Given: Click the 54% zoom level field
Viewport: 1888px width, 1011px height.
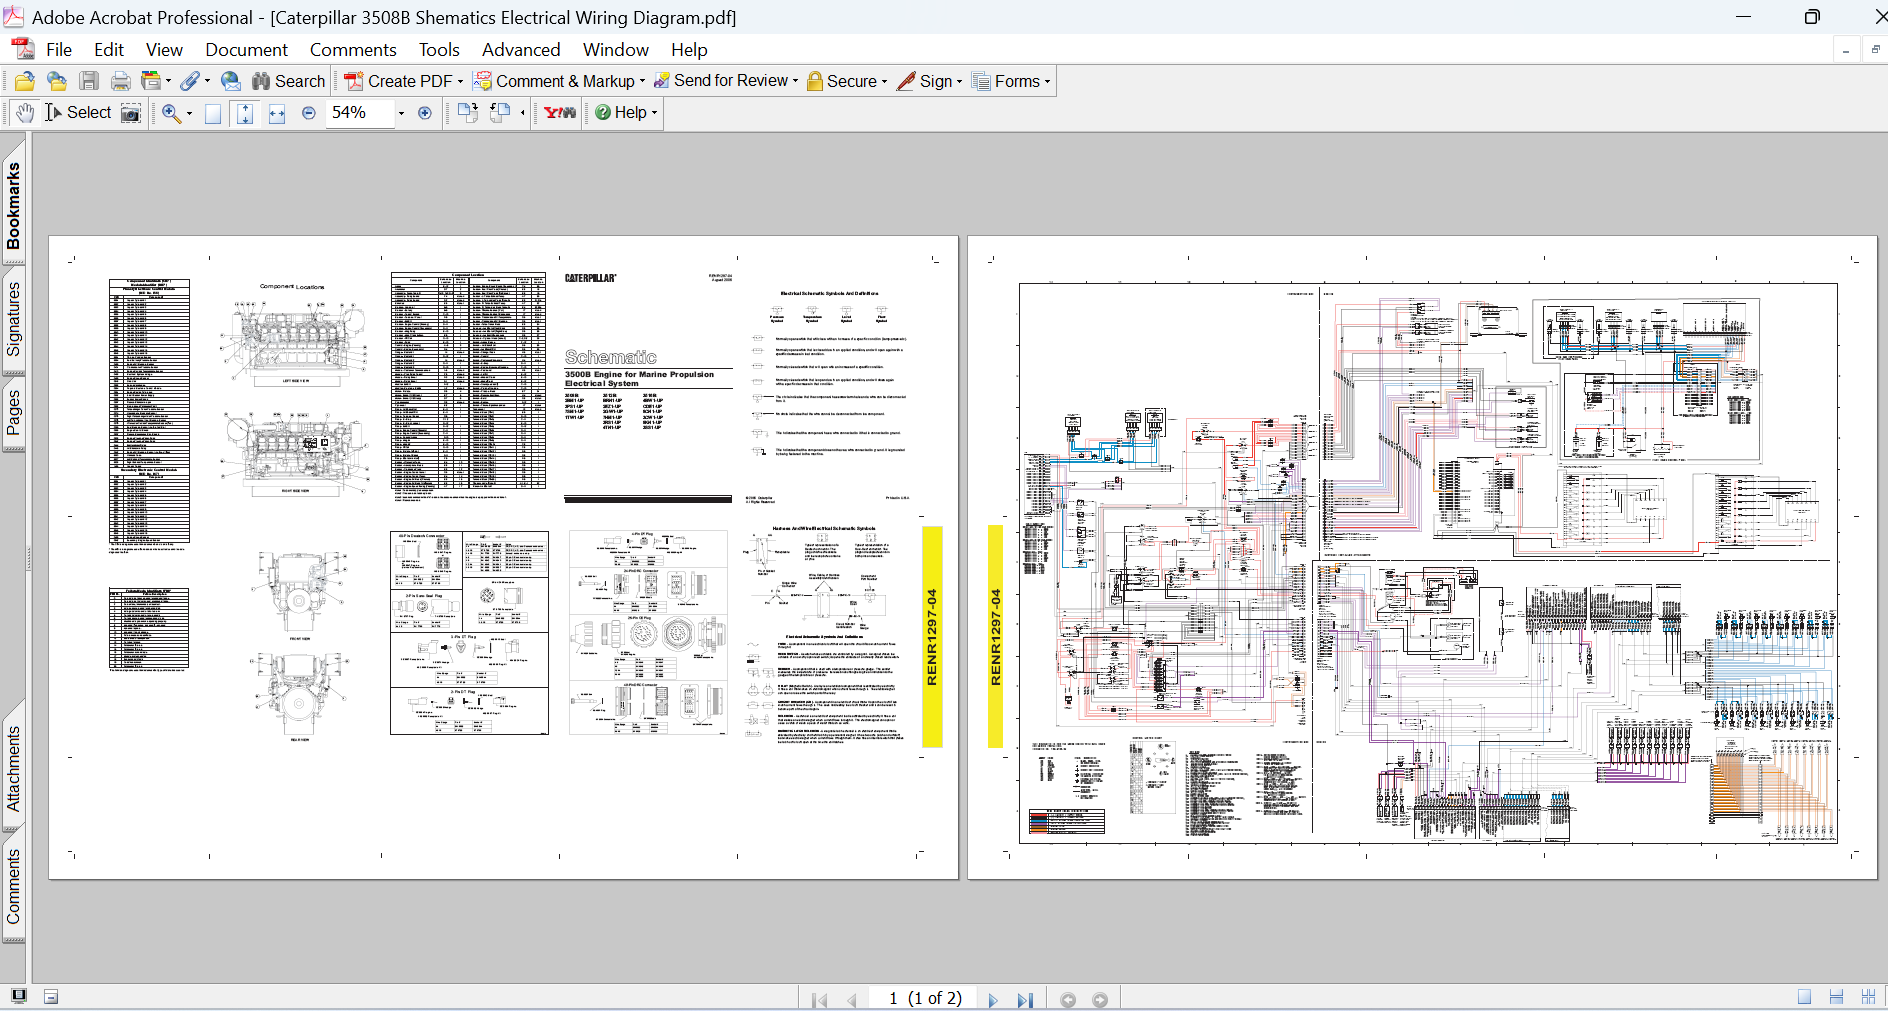Looking at the screenshot, I should 360,113.
